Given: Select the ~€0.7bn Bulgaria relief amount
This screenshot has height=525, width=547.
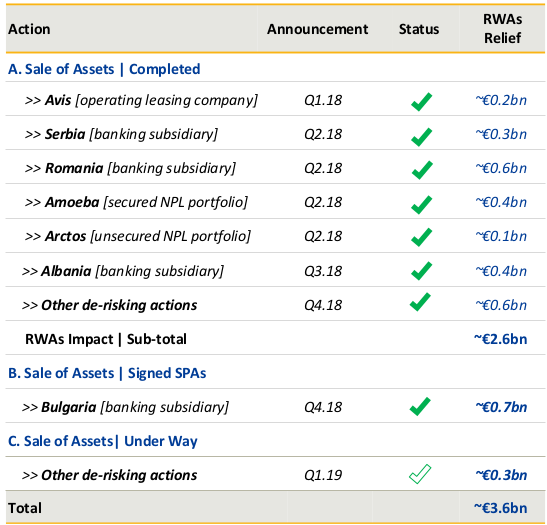Looking at the screenshot, I should point(501,407).
